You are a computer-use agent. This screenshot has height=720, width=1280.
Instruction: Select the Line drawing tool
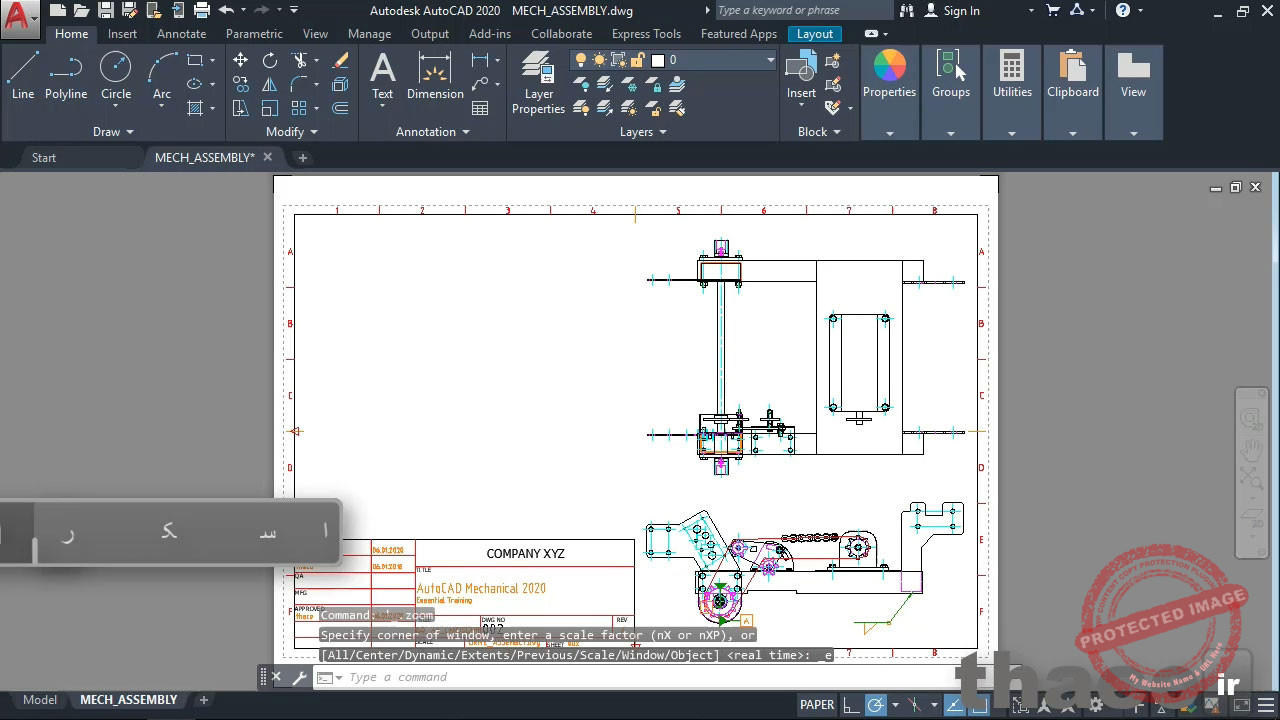coord(22,76)
